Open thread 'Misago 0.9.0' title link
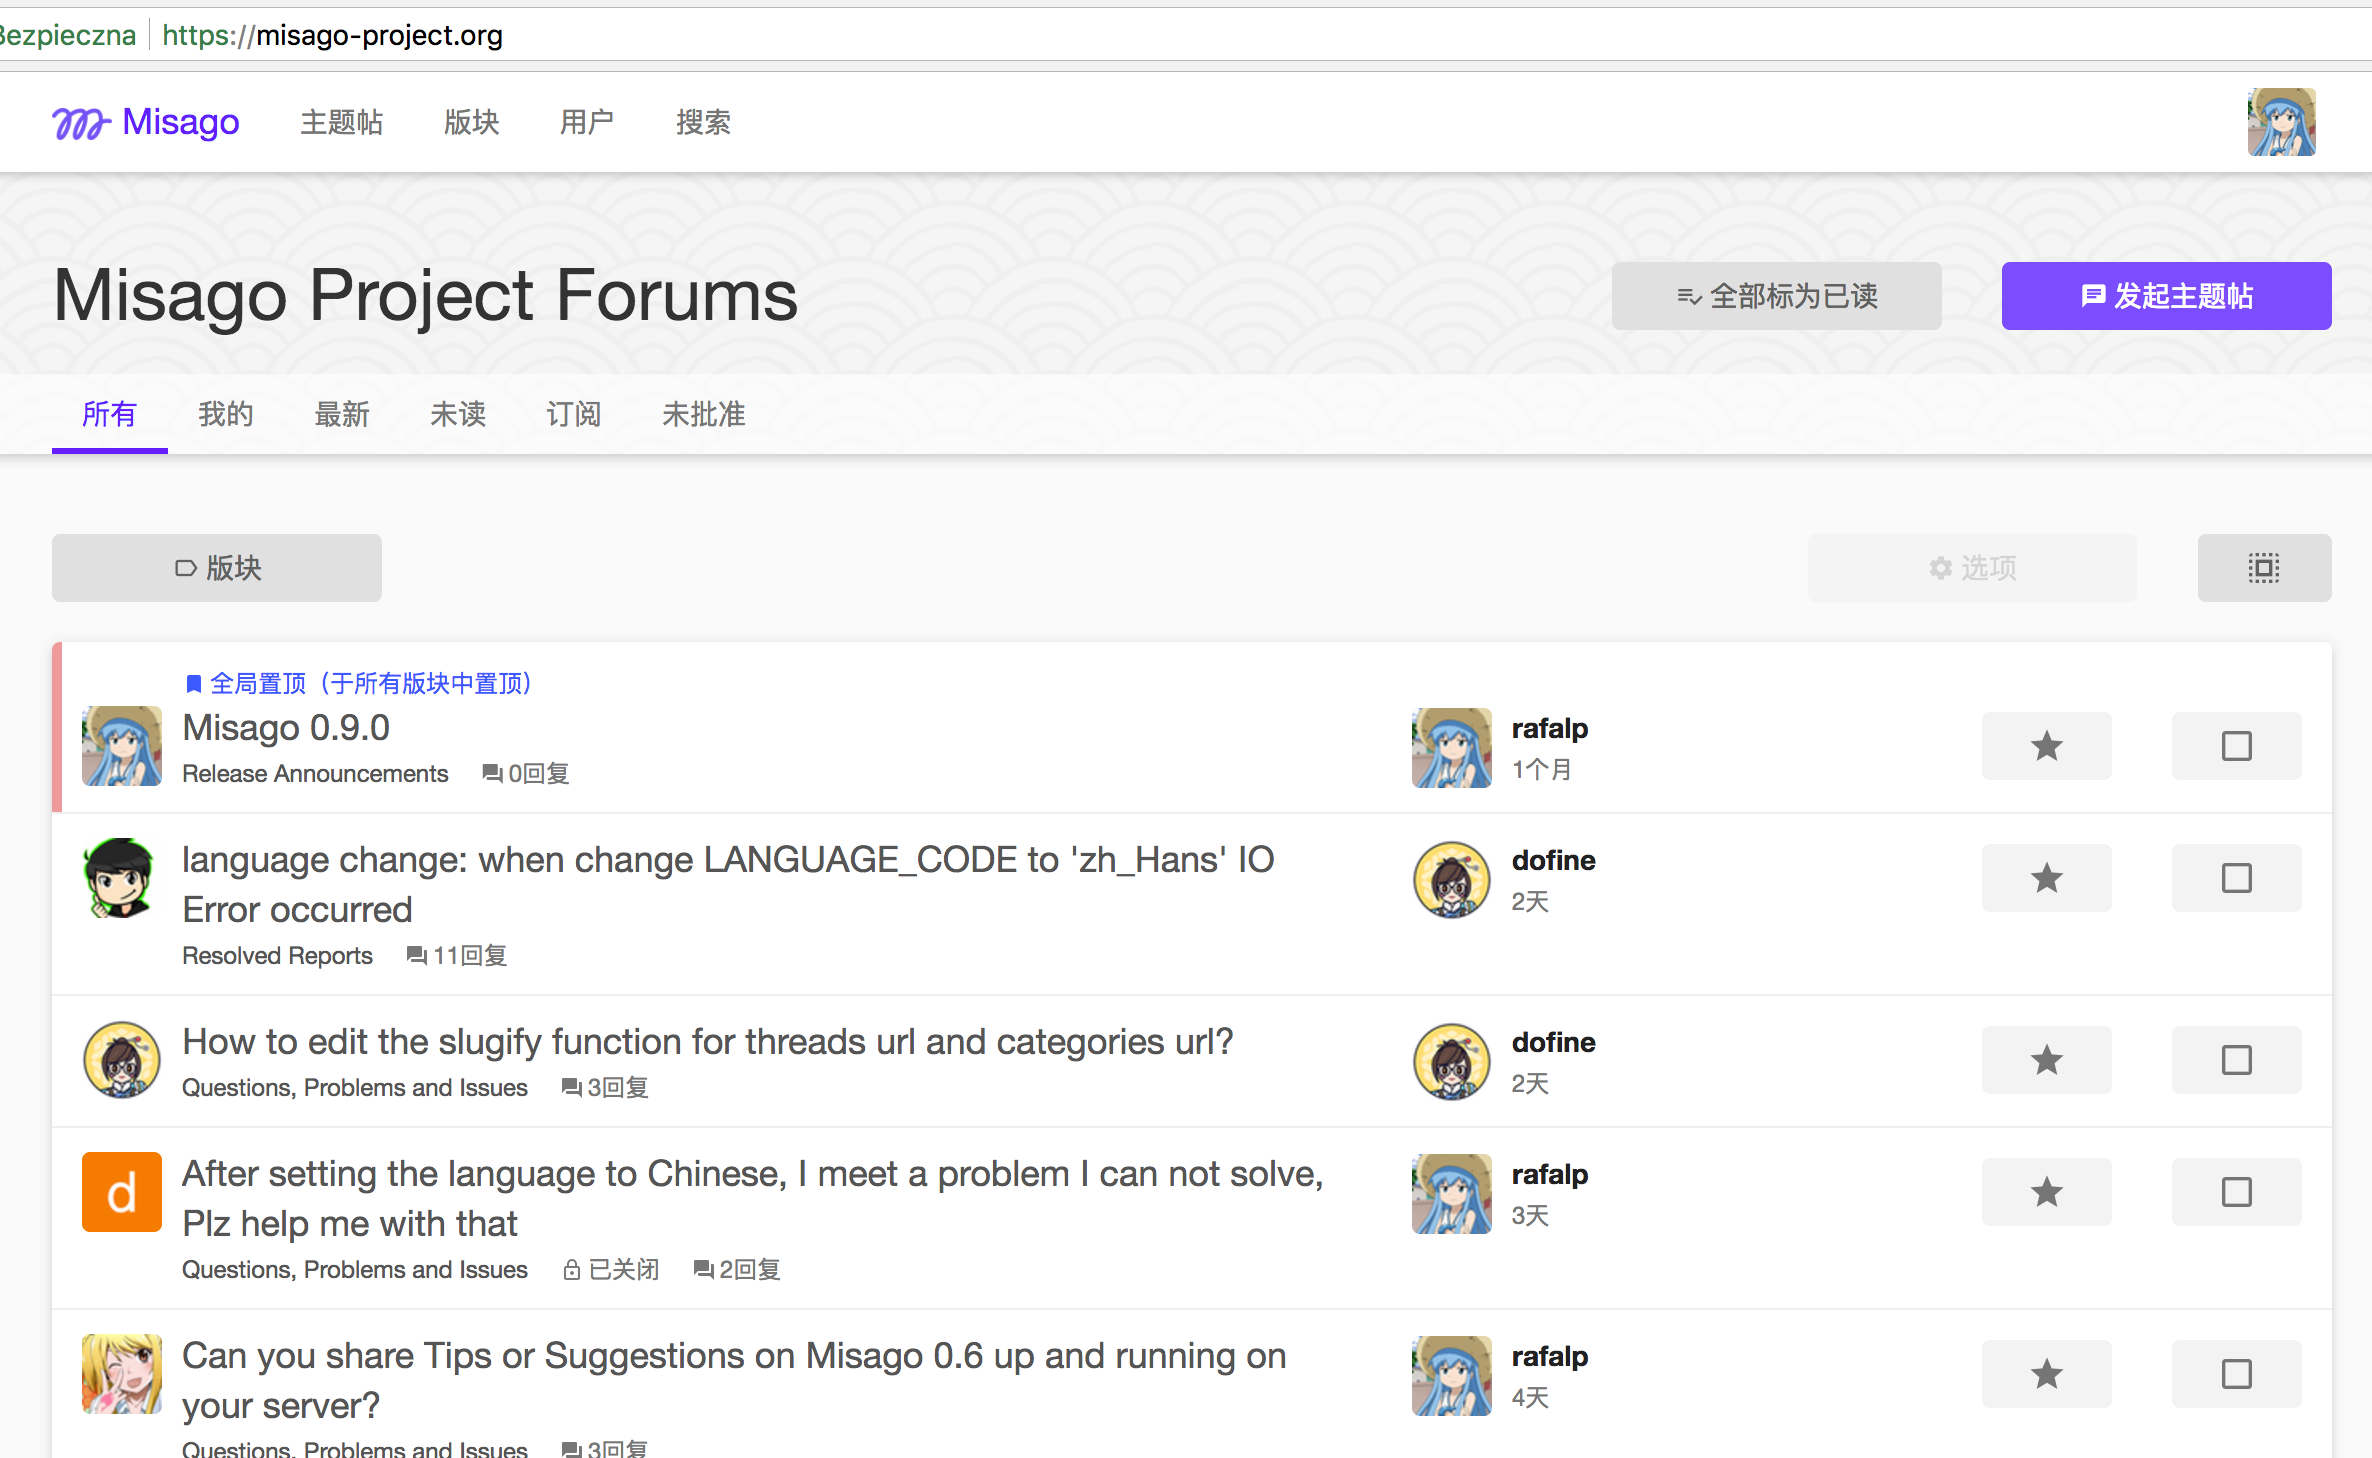Viewport: 2372px width, 1458px height. pos(286,728)
